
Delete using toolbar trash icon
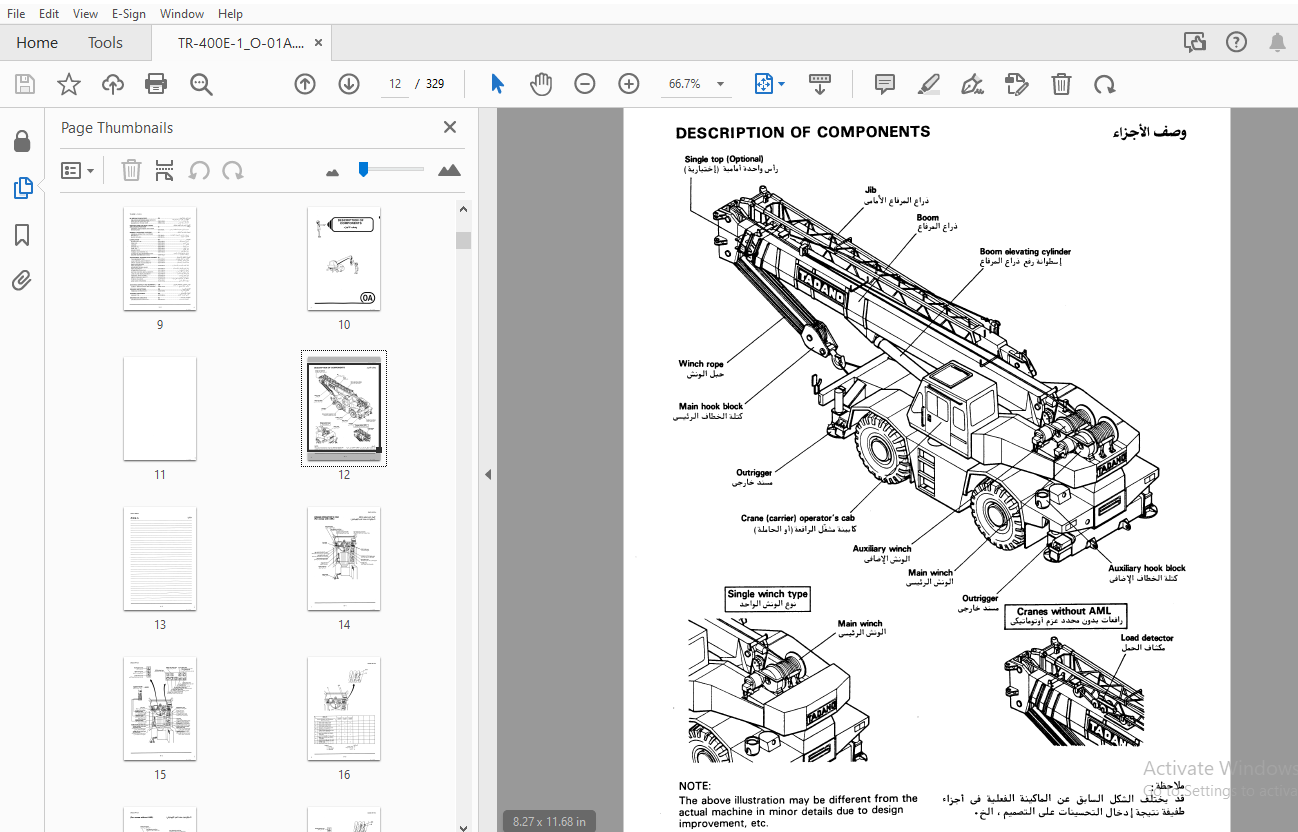click(x=1061, y=84)
